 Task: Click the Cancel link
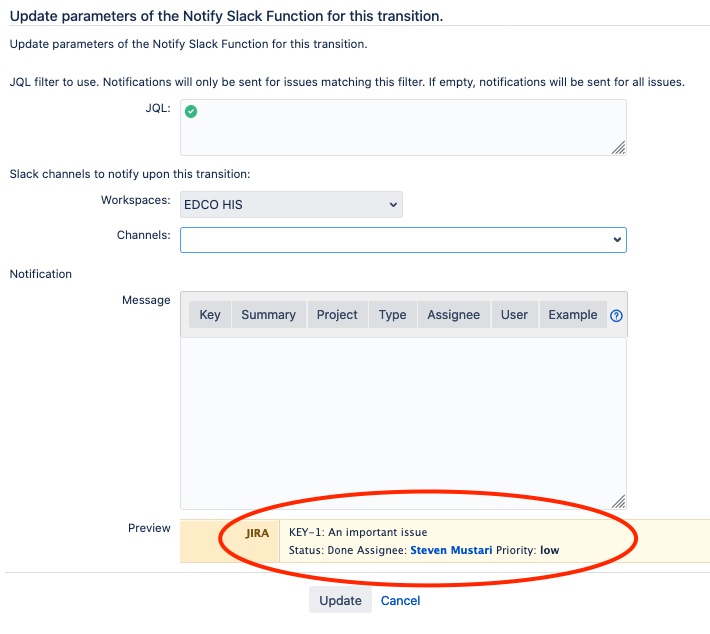click(400, 600)
